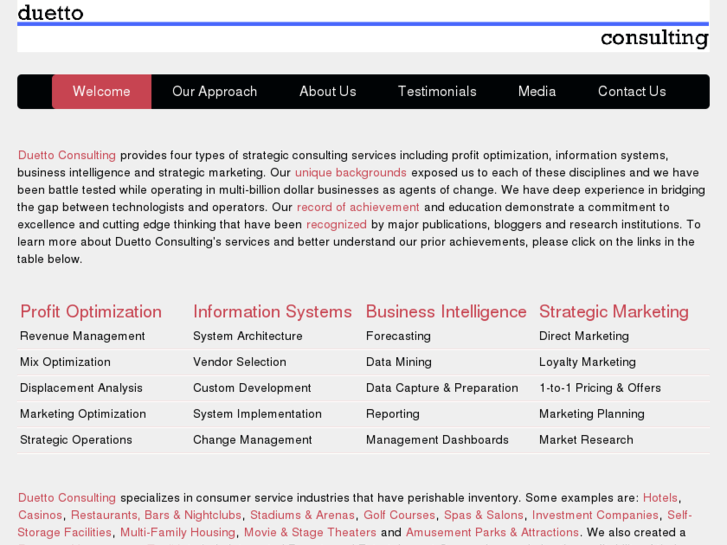Select Testimonials in the navigation bar
727x545 pixels.
tap(437, 91)
